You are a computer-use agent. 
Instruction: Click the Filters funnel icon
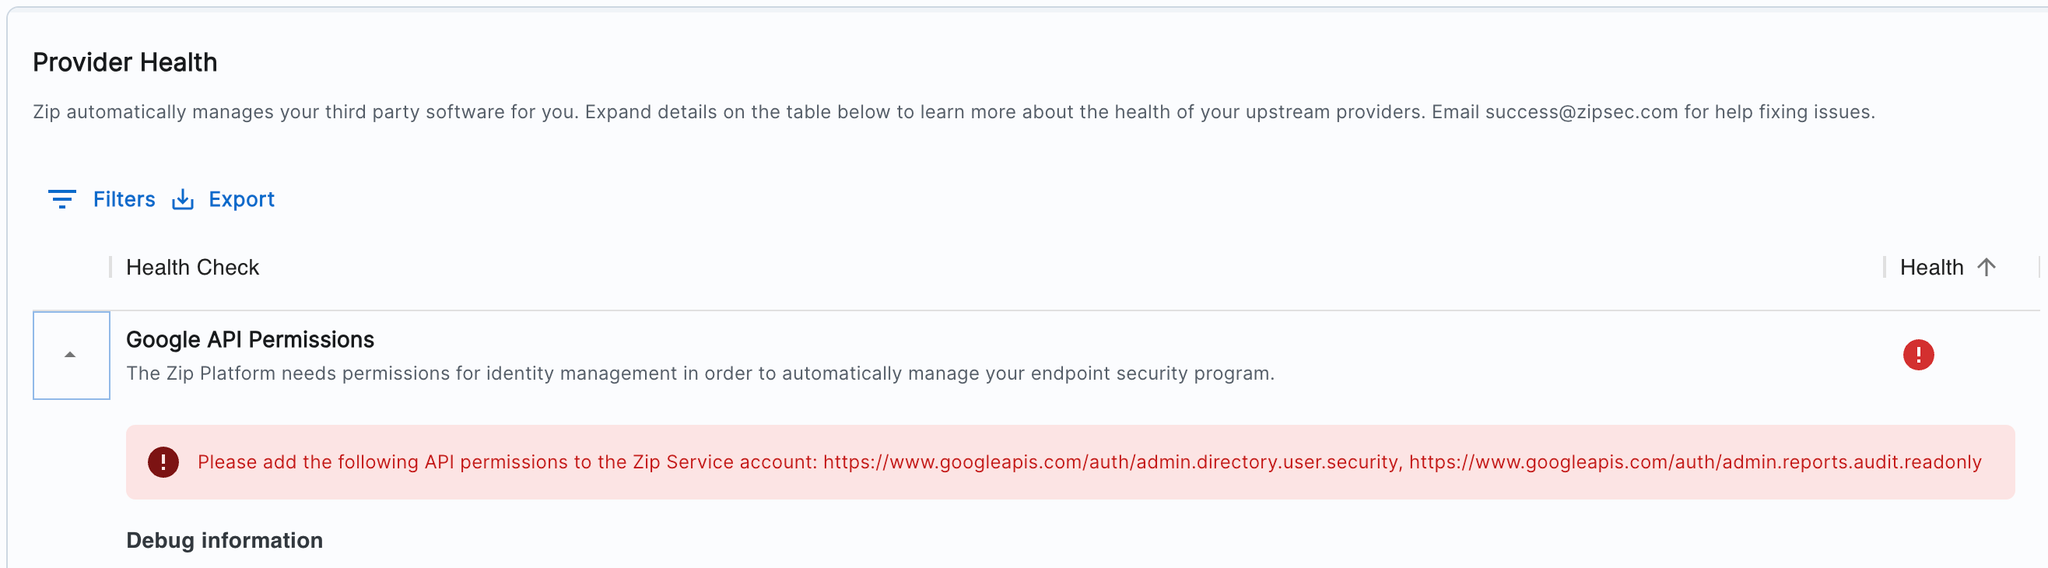62,199
